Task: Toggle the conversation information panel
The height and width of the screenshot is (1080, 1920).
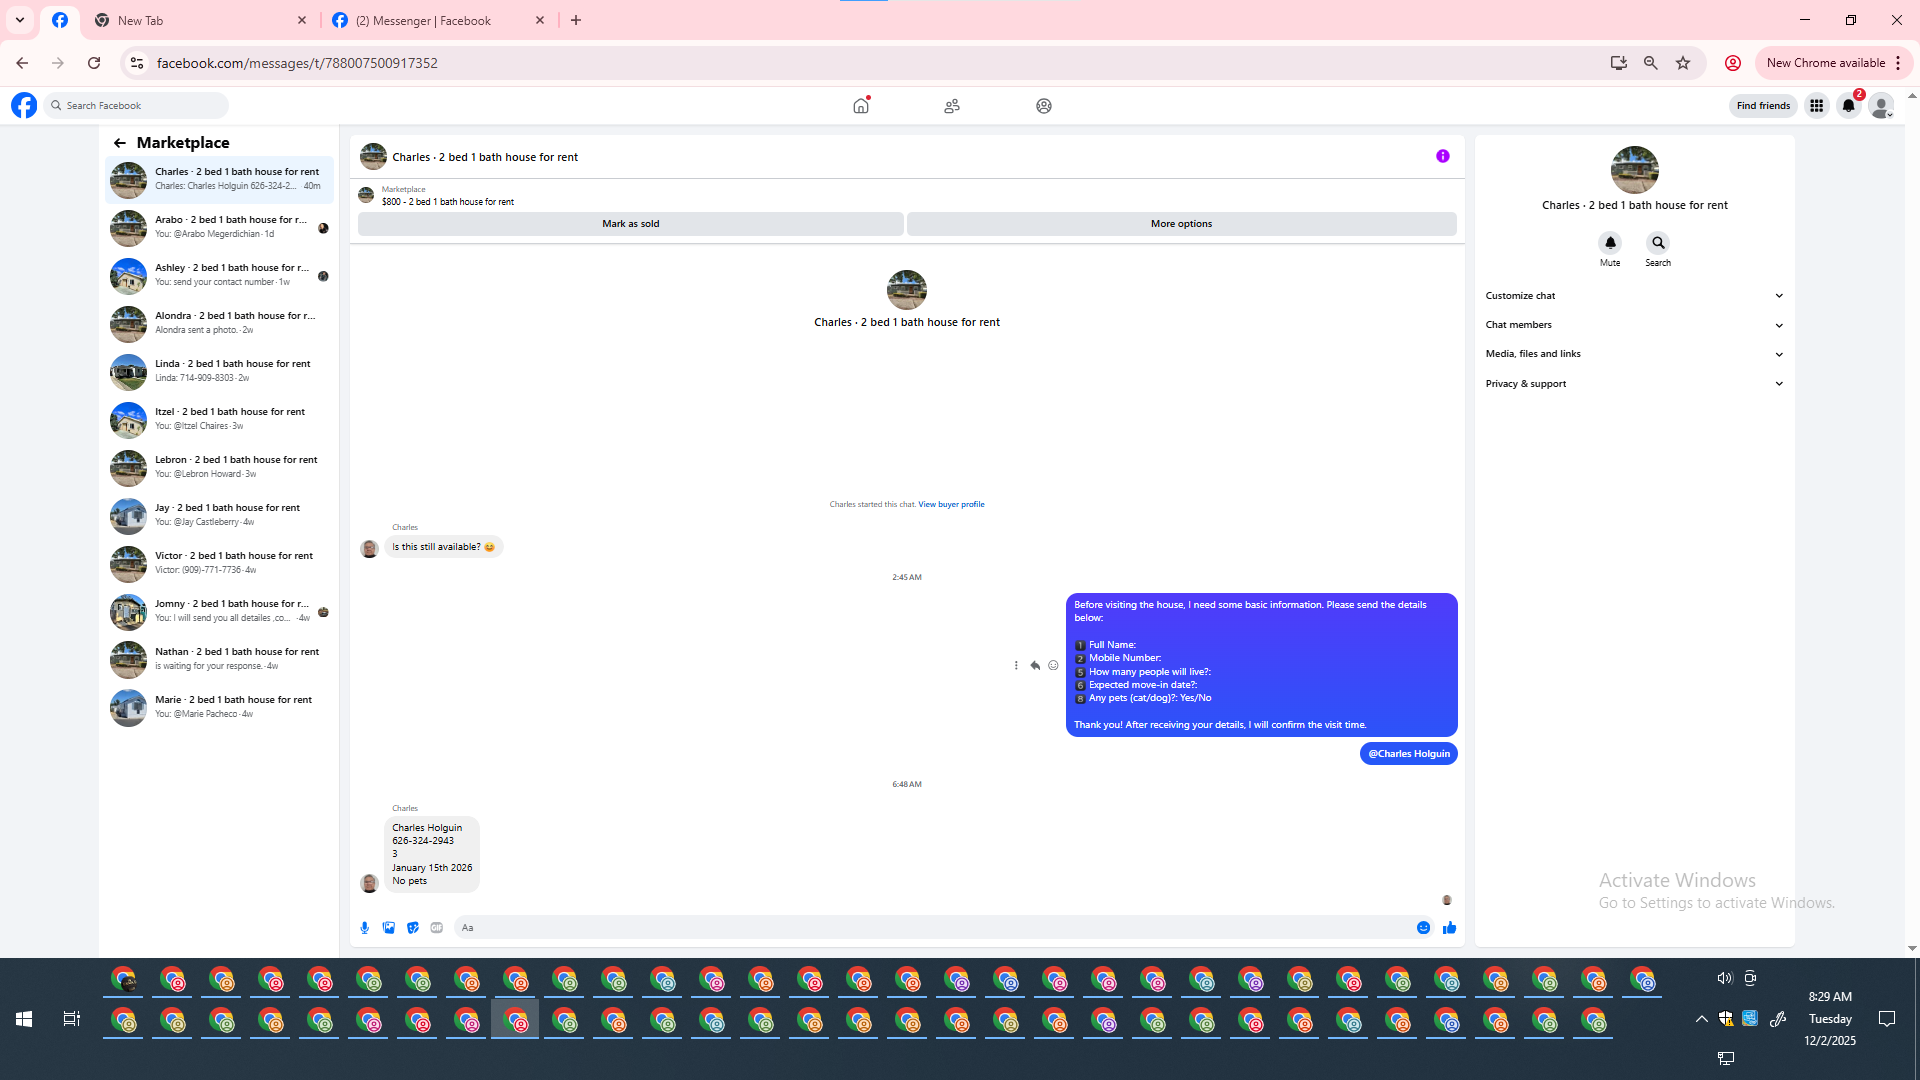Action: (1442, 156)
